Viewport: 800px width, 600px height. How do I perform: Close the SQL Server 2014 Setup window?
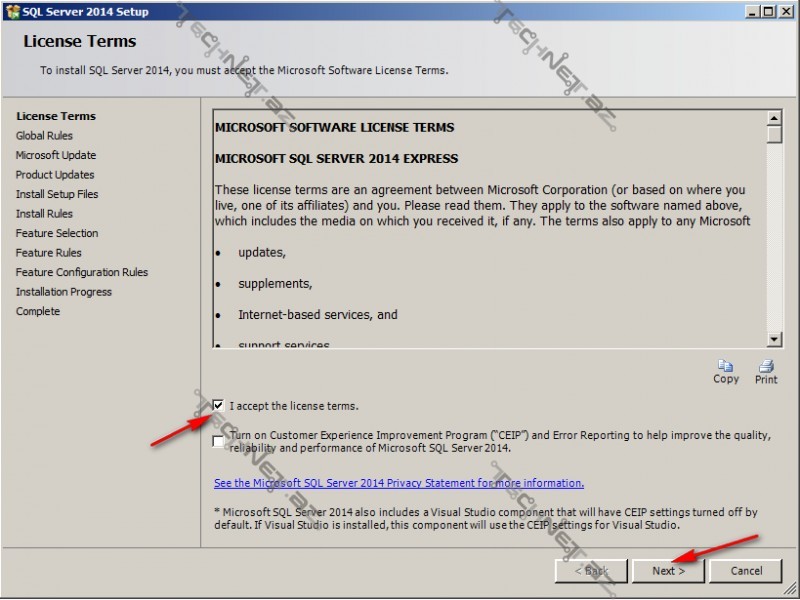(x=784, y=11)
